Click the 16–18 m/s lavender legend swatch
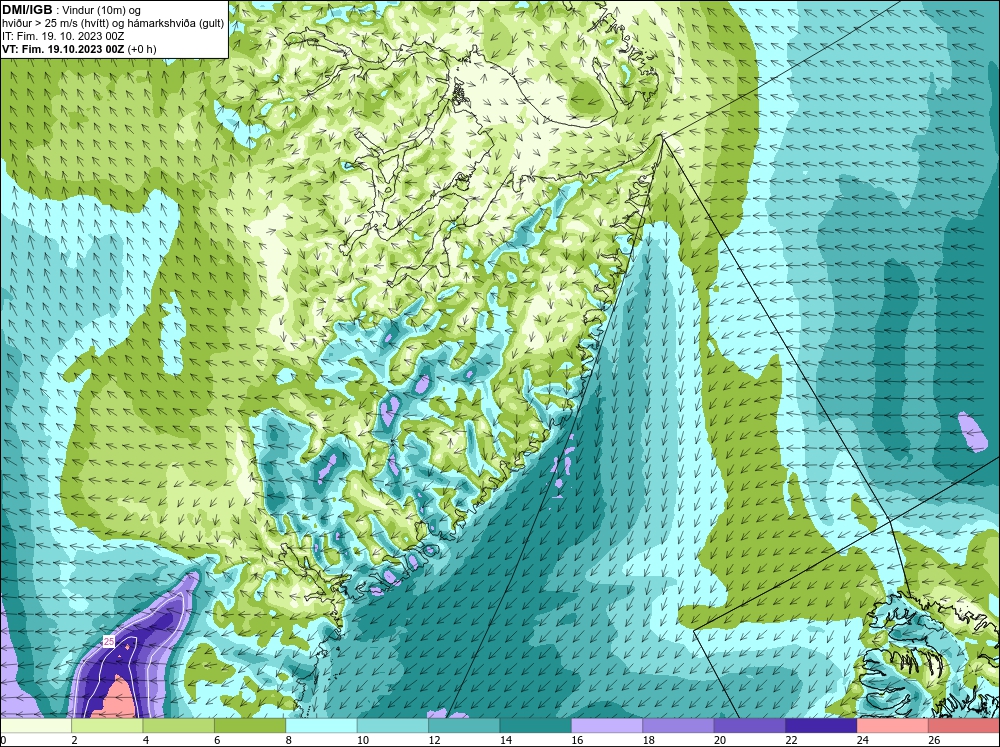The height and width of the screenshot is (747, 1000). (607, 725)
